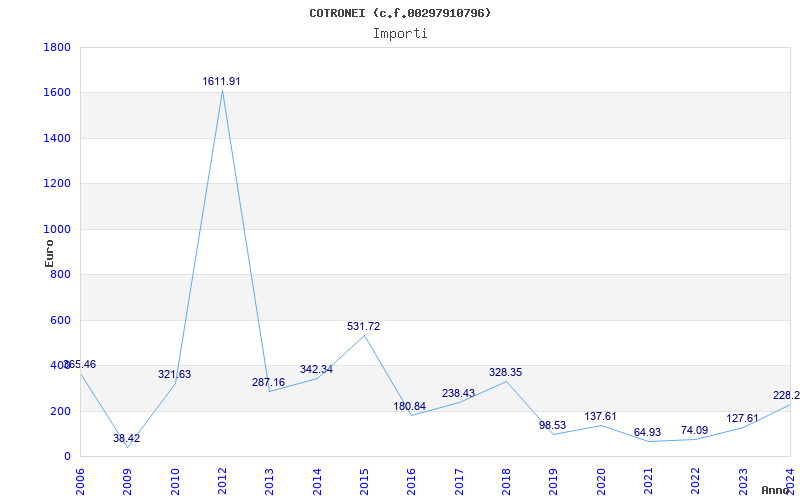Click the 328.35 data label
Viewport: 800px width, 500px height.
pyautogui.click(x=506, y=372)
